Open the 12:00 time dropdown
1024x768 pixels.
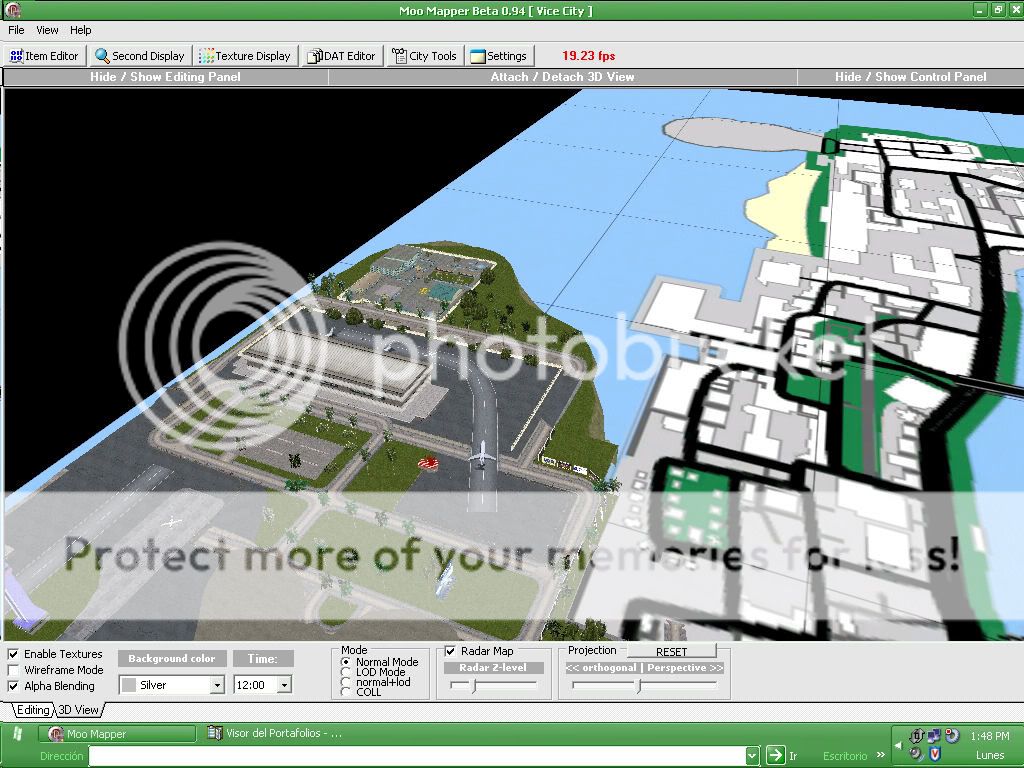tap(284, 685)
